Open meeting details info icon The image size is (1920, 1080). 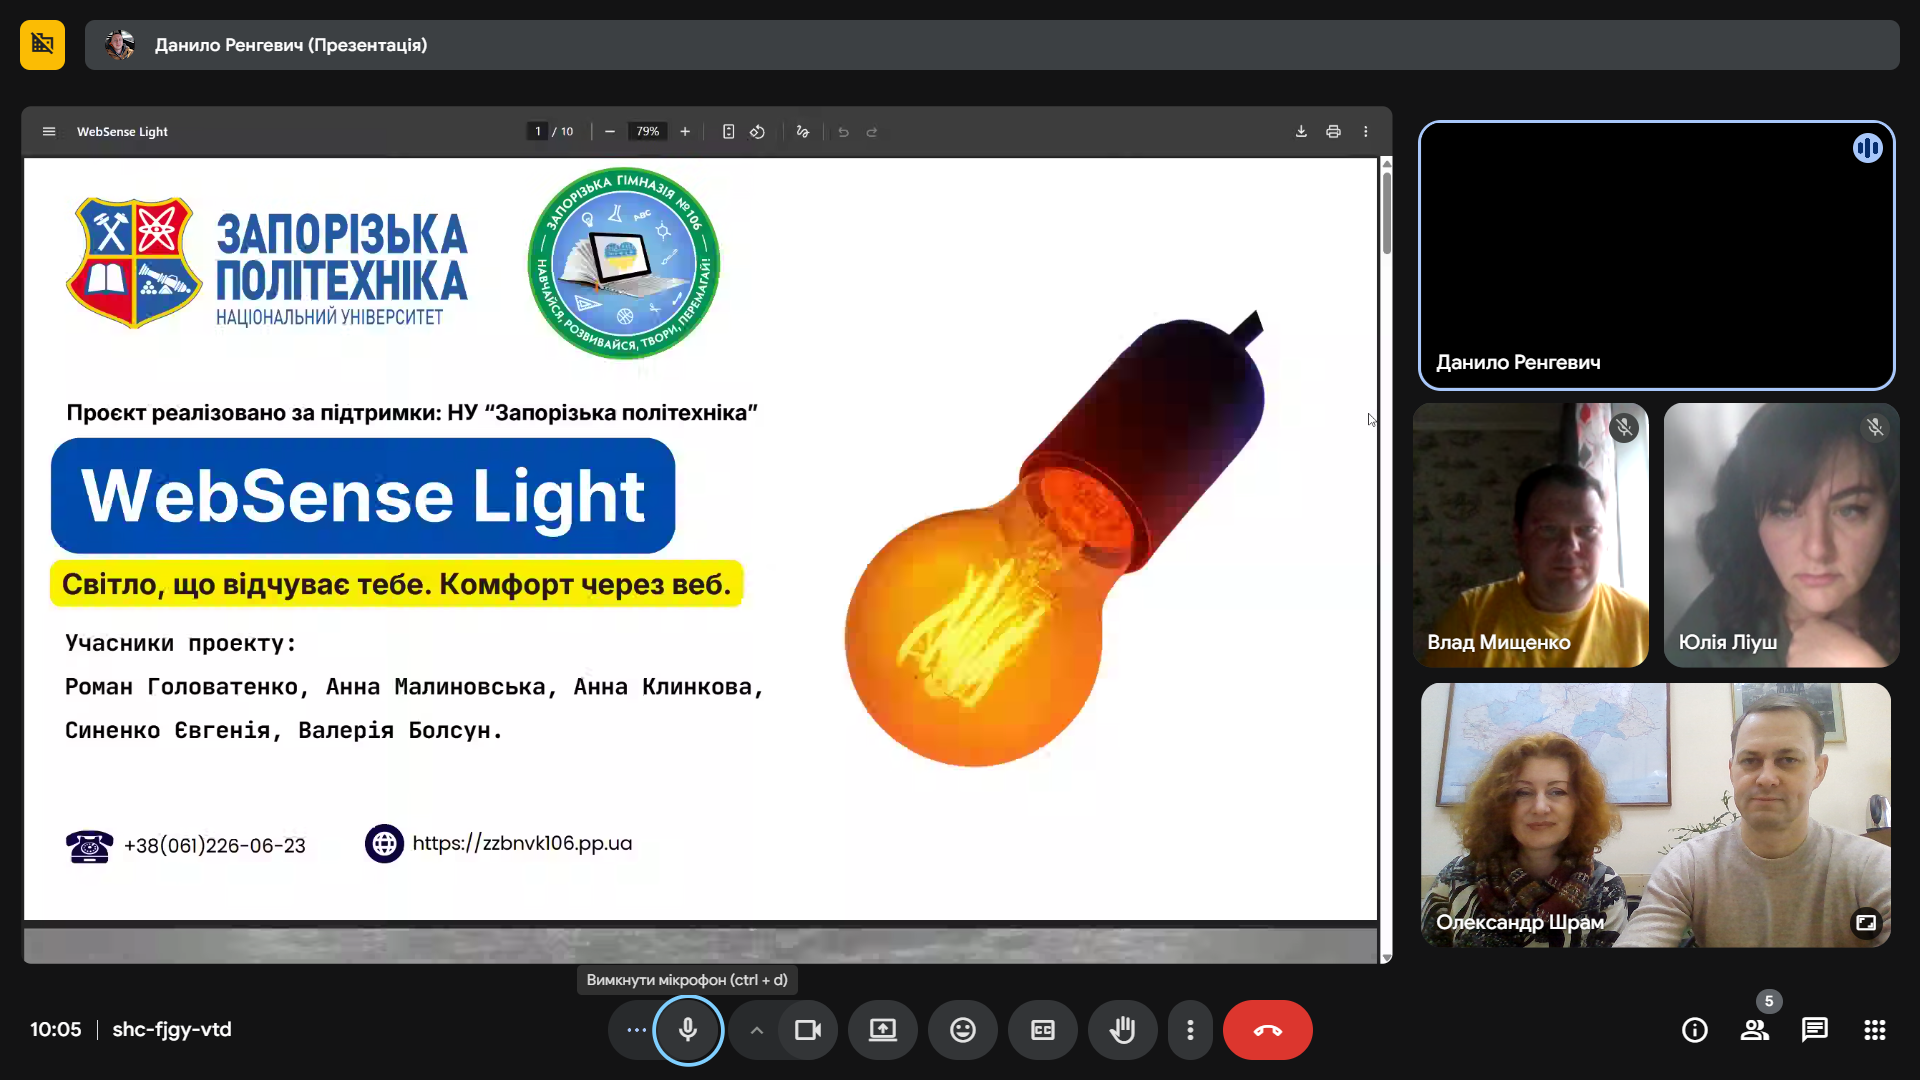[x=1694, y=1030]
